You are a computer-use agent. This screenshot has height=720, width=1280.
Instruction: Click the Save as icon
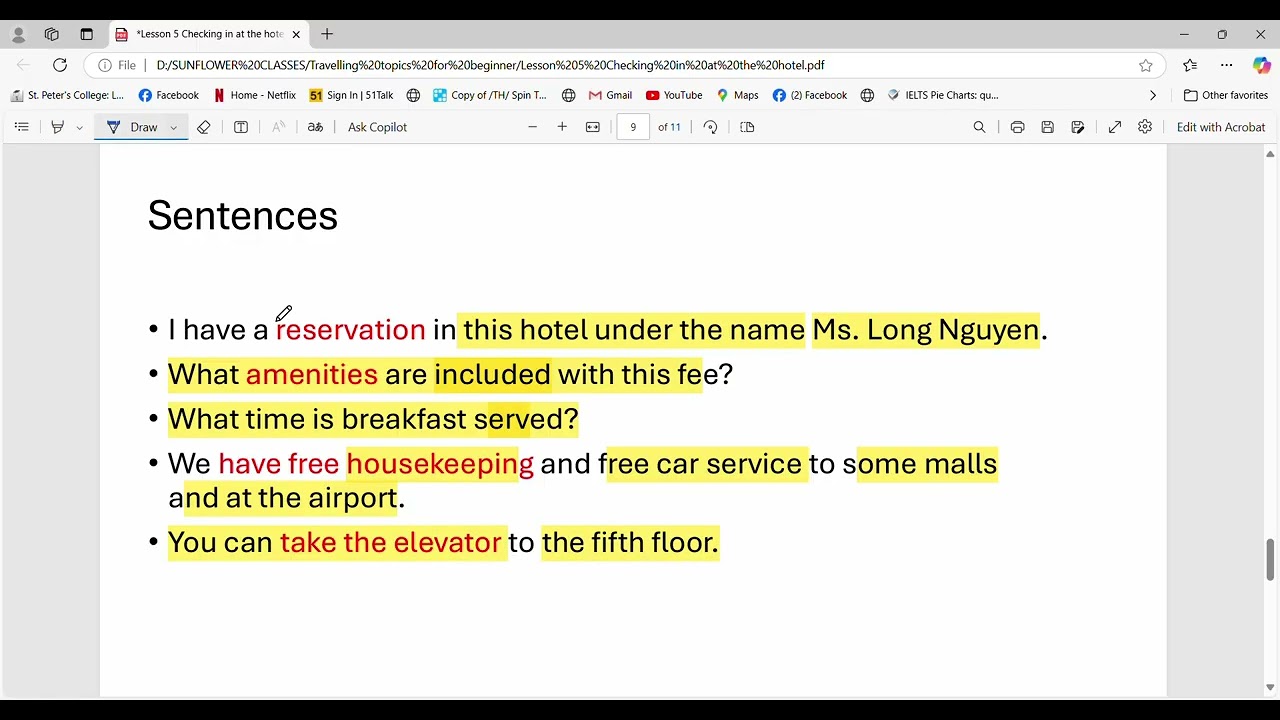click(1077, 127)
